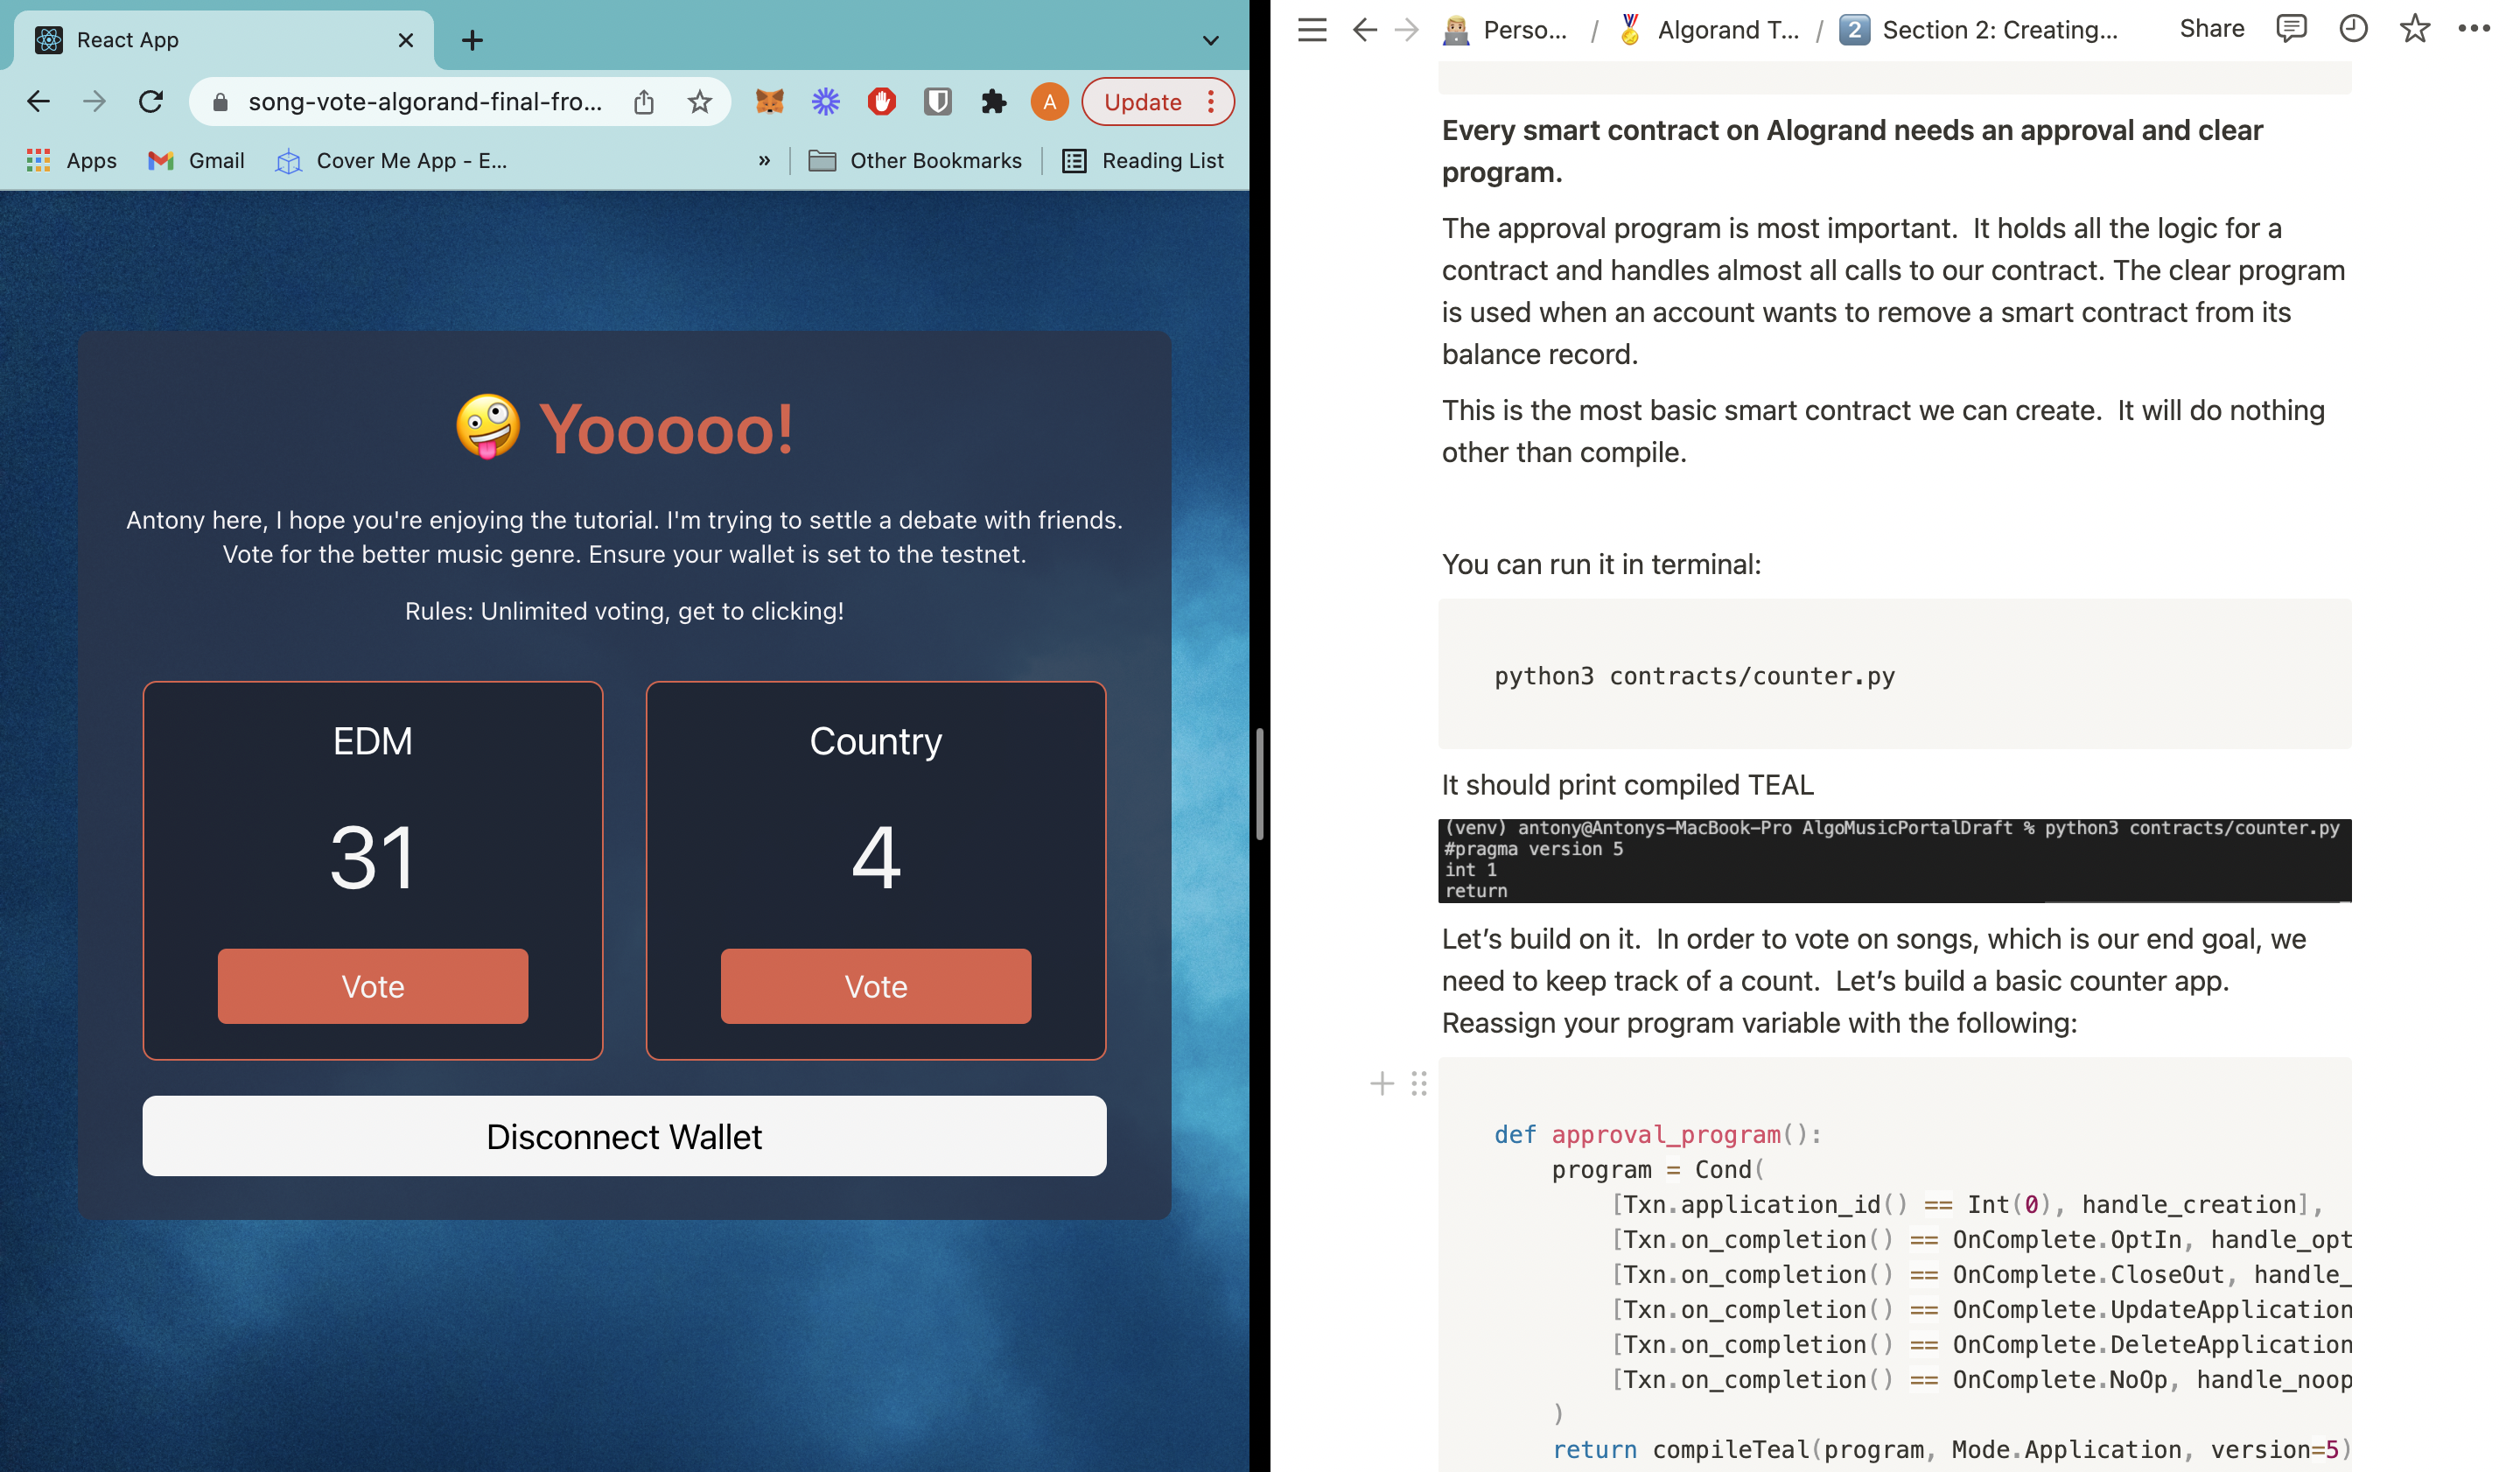Click the Disconnect Wallet button

pyautogui.click(x=624, y=1136)
